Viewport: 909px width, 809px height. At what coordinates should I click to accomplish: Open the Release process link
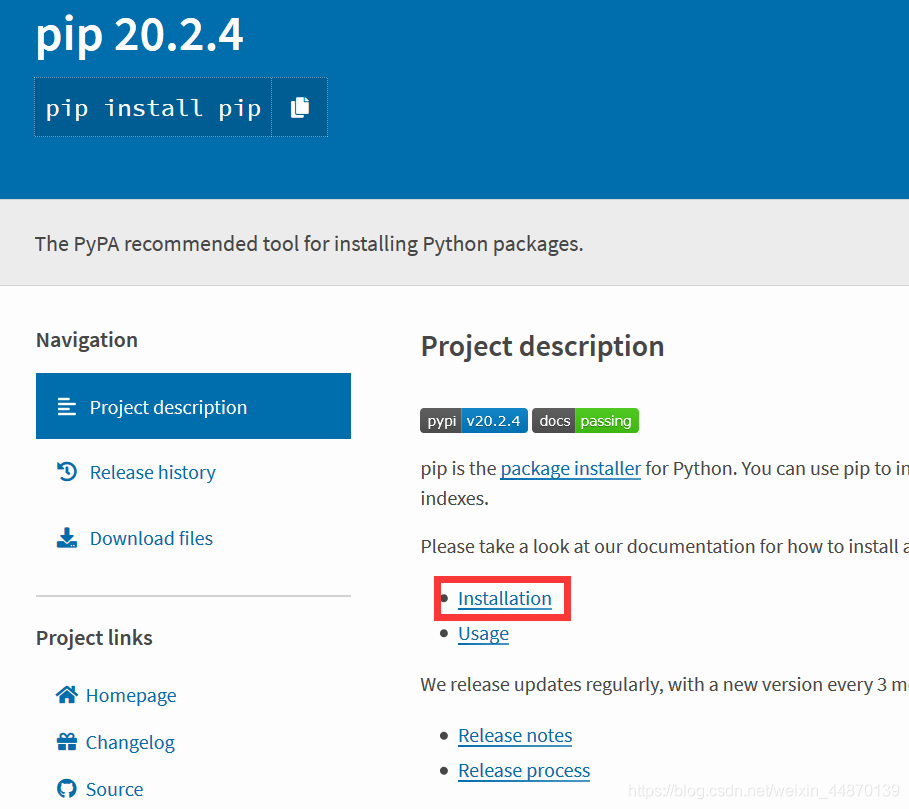(524, 771)
